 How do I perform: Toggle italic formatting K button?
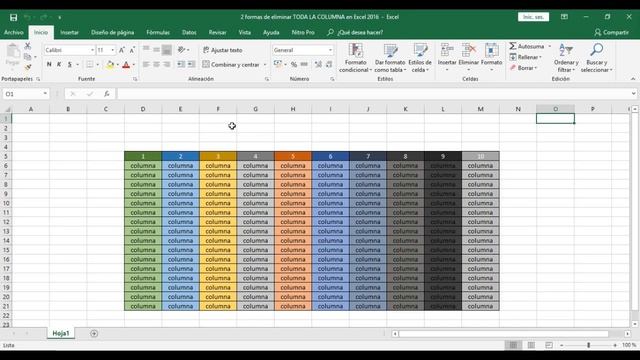[59, 64]
